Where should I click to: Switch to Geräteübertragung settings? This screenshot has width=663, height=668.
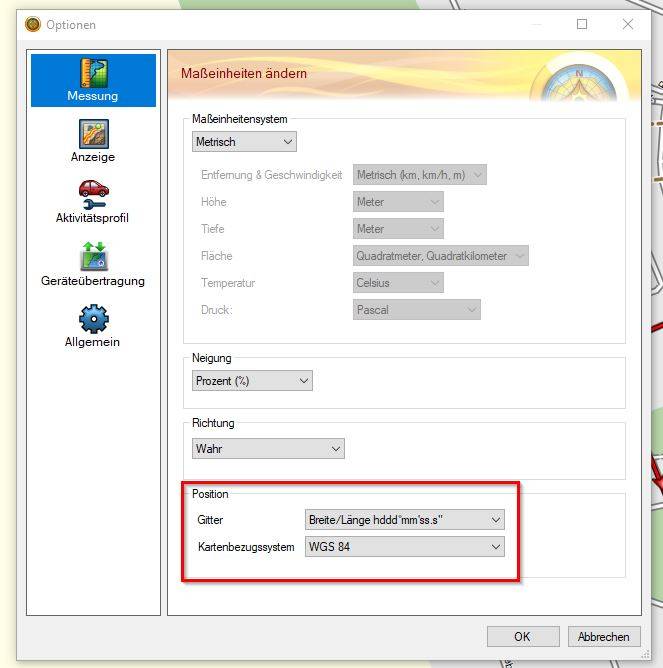coord(93,257)
